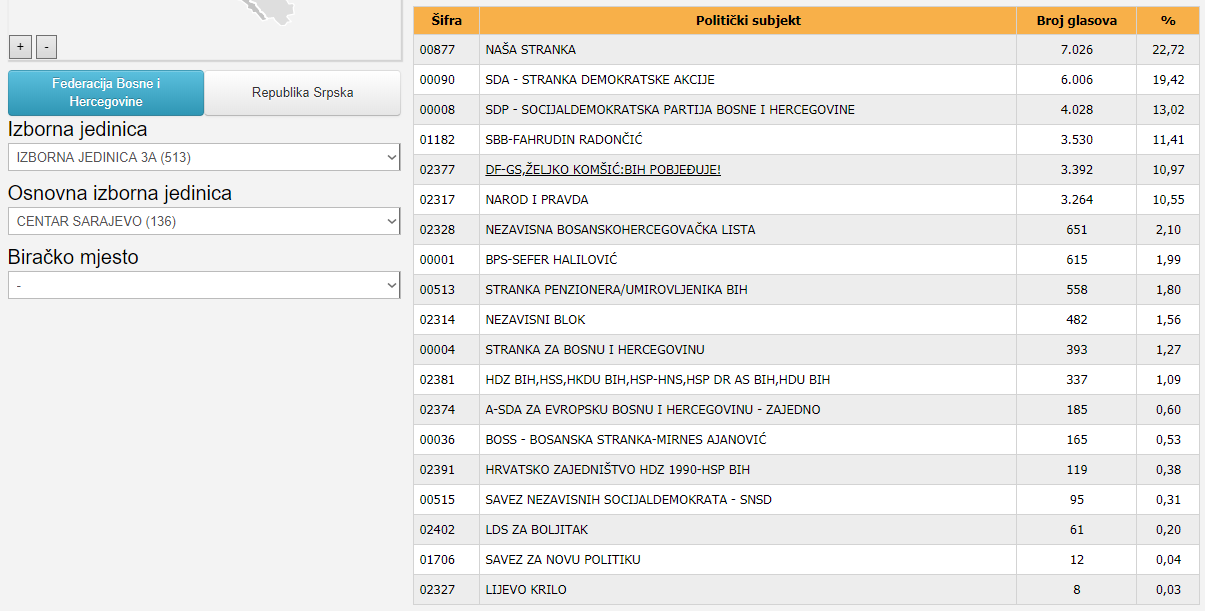Click code 02377 in Šifra column
The height and width of the screenshot is (611, 1205).
[436, 170]
